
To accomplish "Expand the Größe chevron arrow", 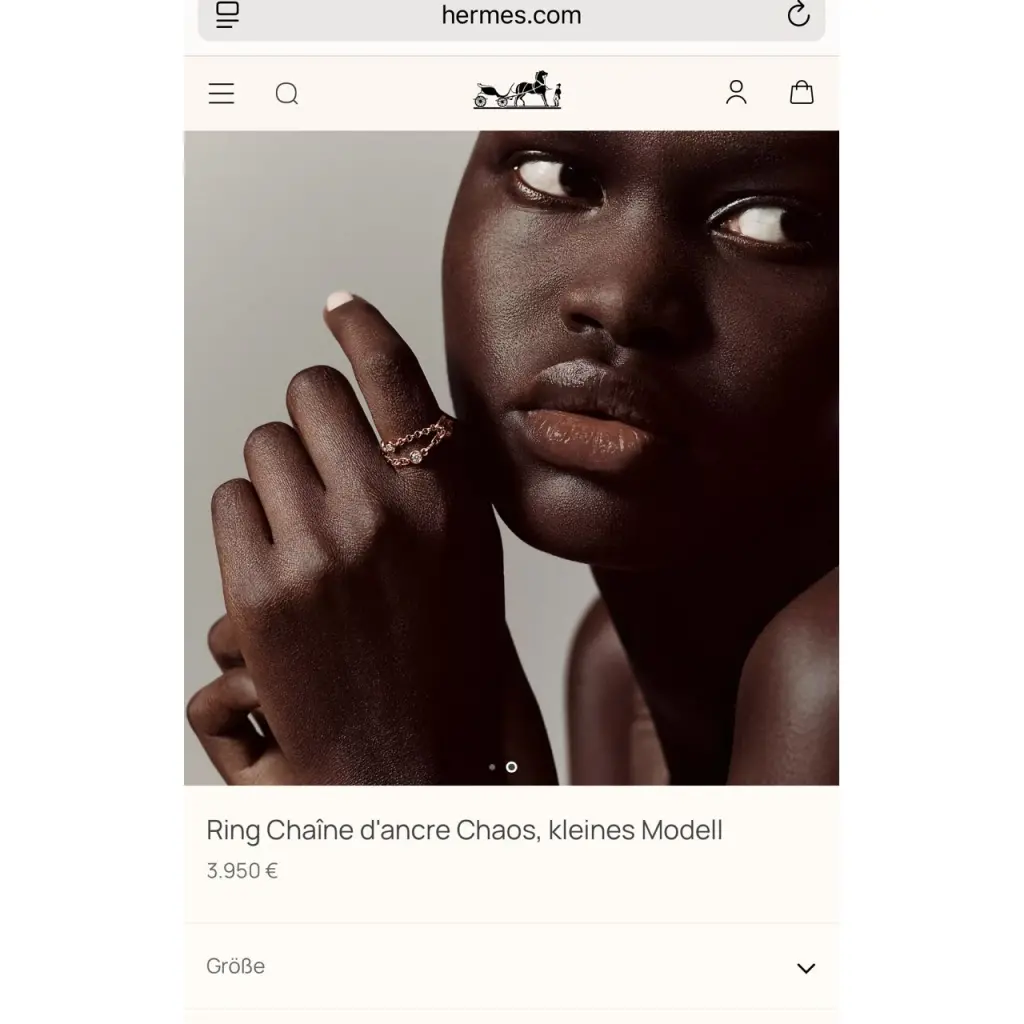I will 806,968.
